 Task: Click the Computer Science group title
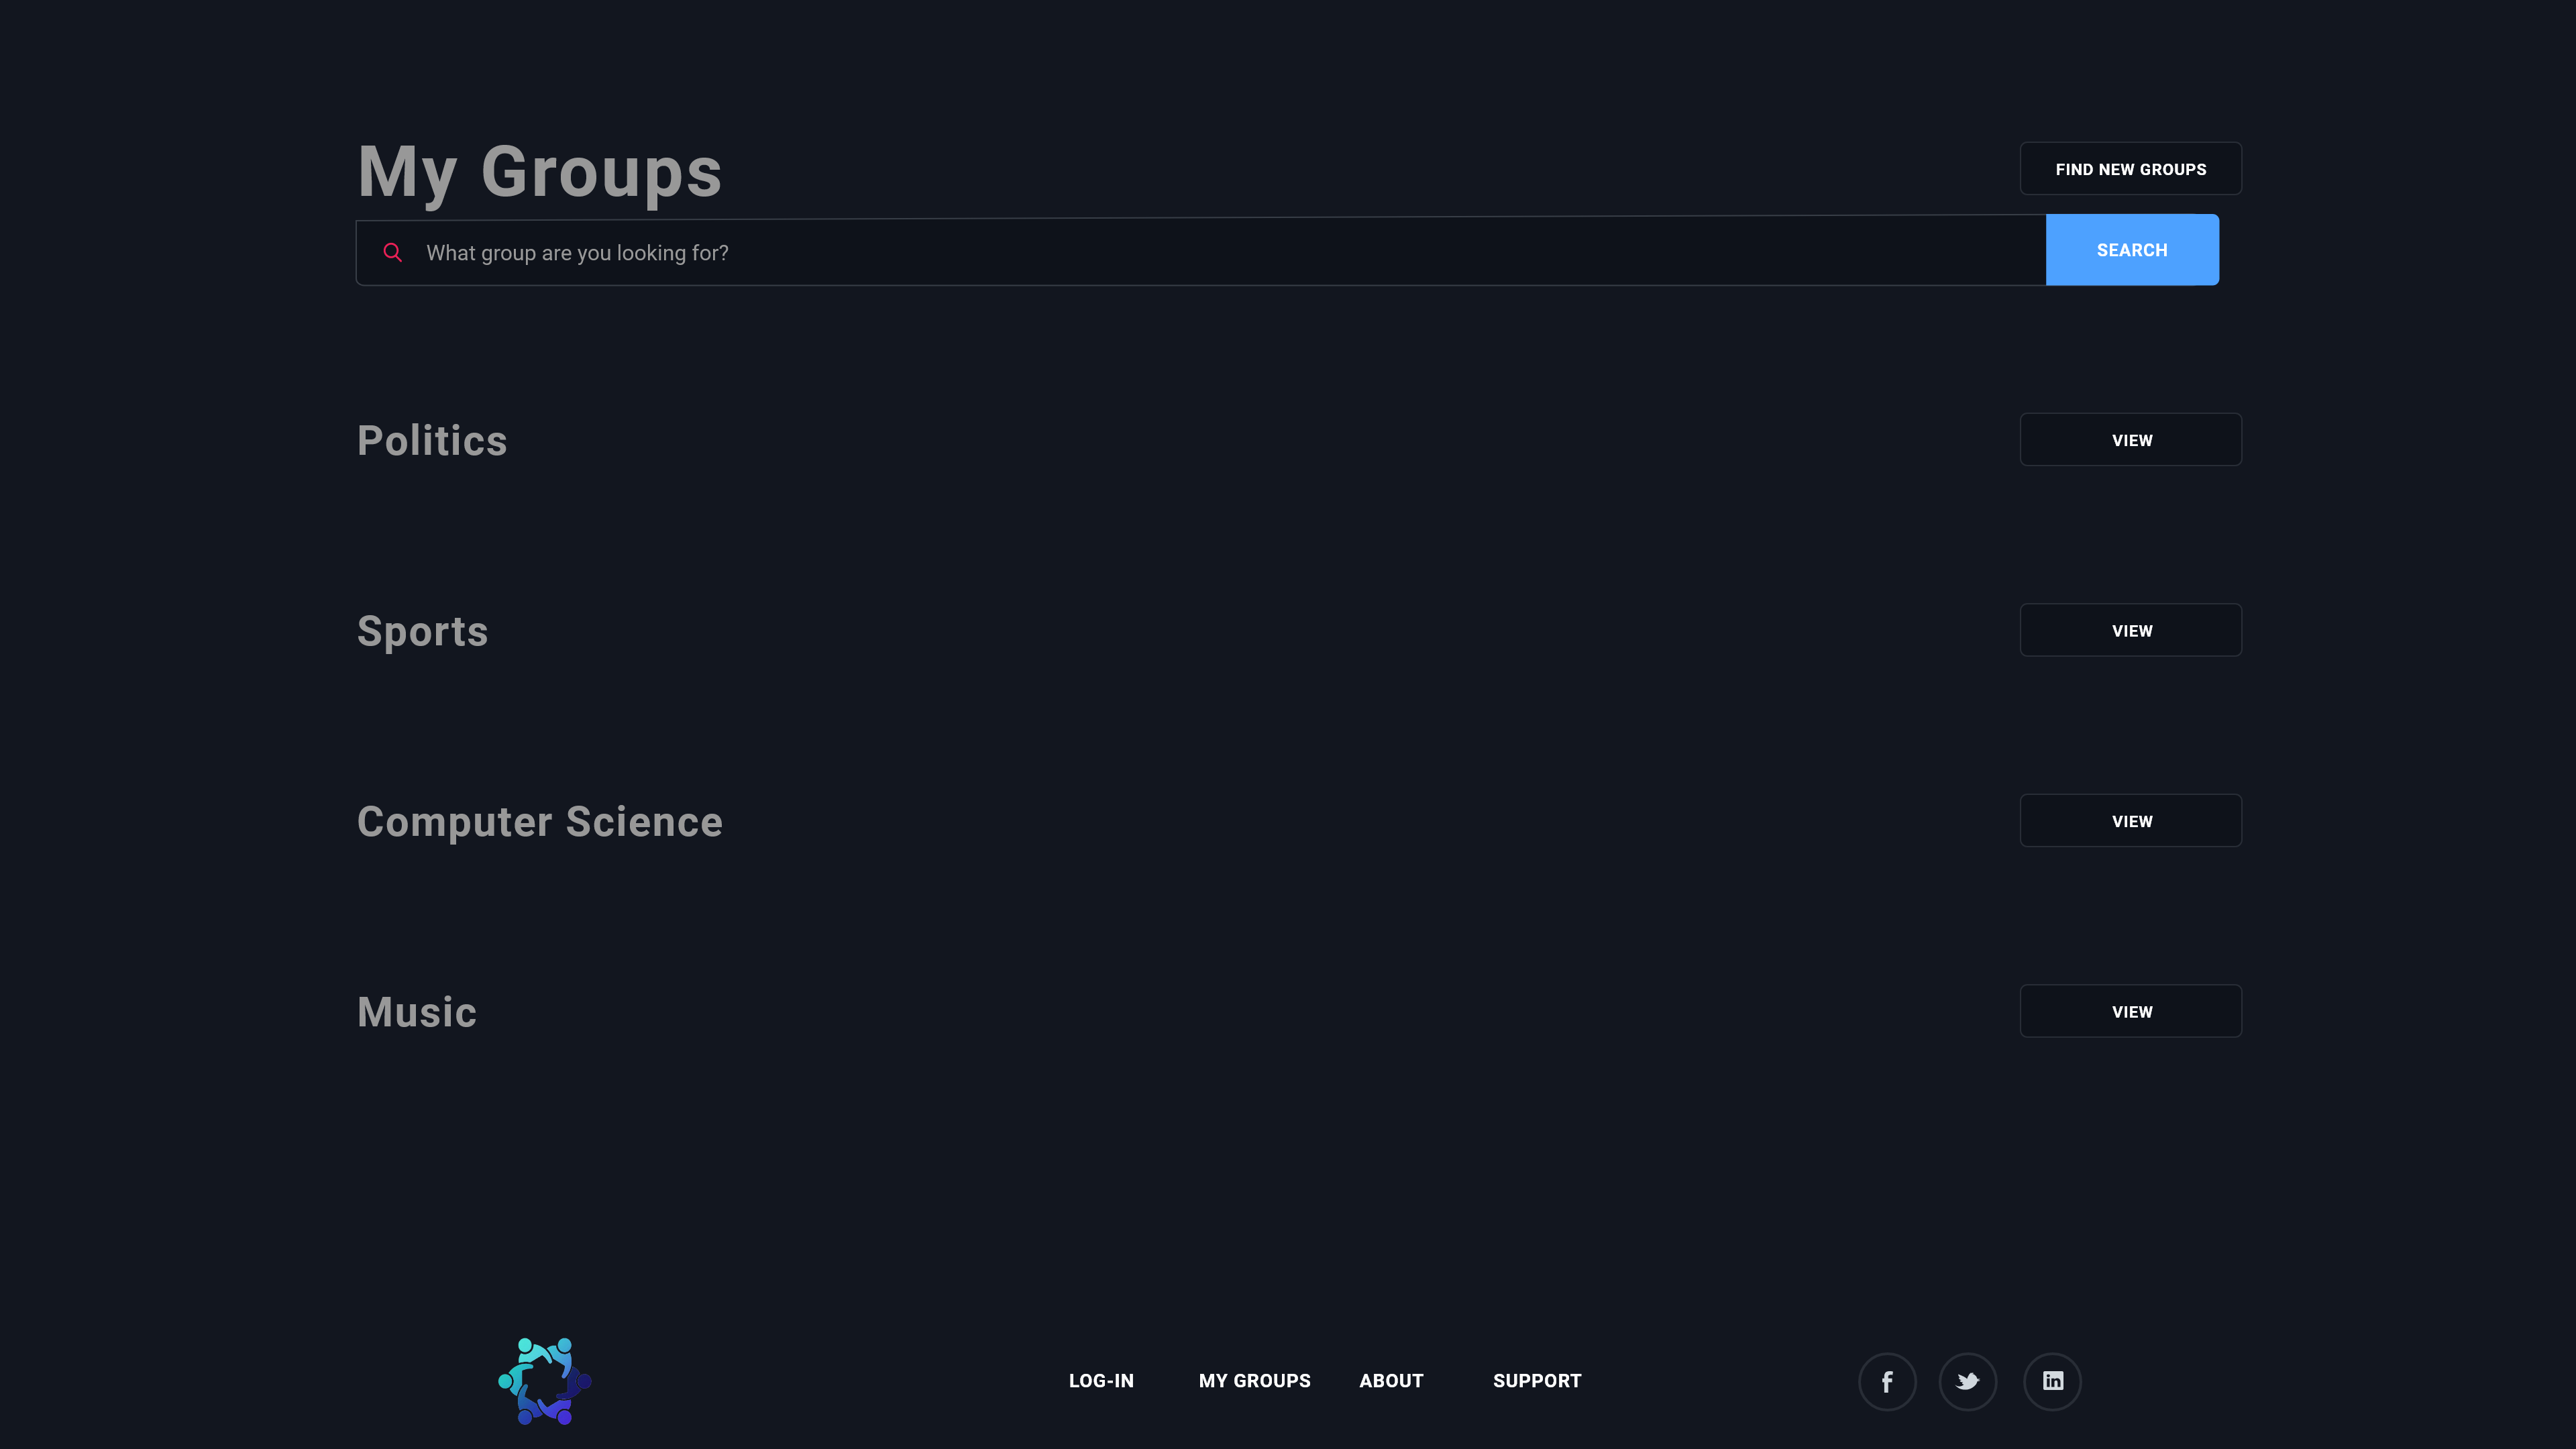[x=539, y=822]
